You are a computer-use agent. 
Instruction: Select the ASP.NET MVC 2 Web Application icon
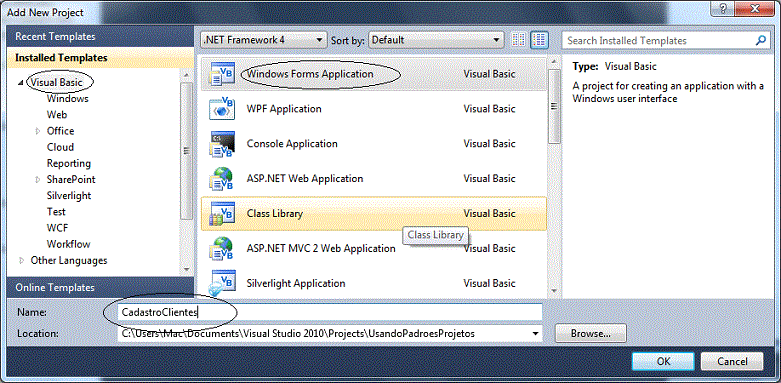point(222,249)
